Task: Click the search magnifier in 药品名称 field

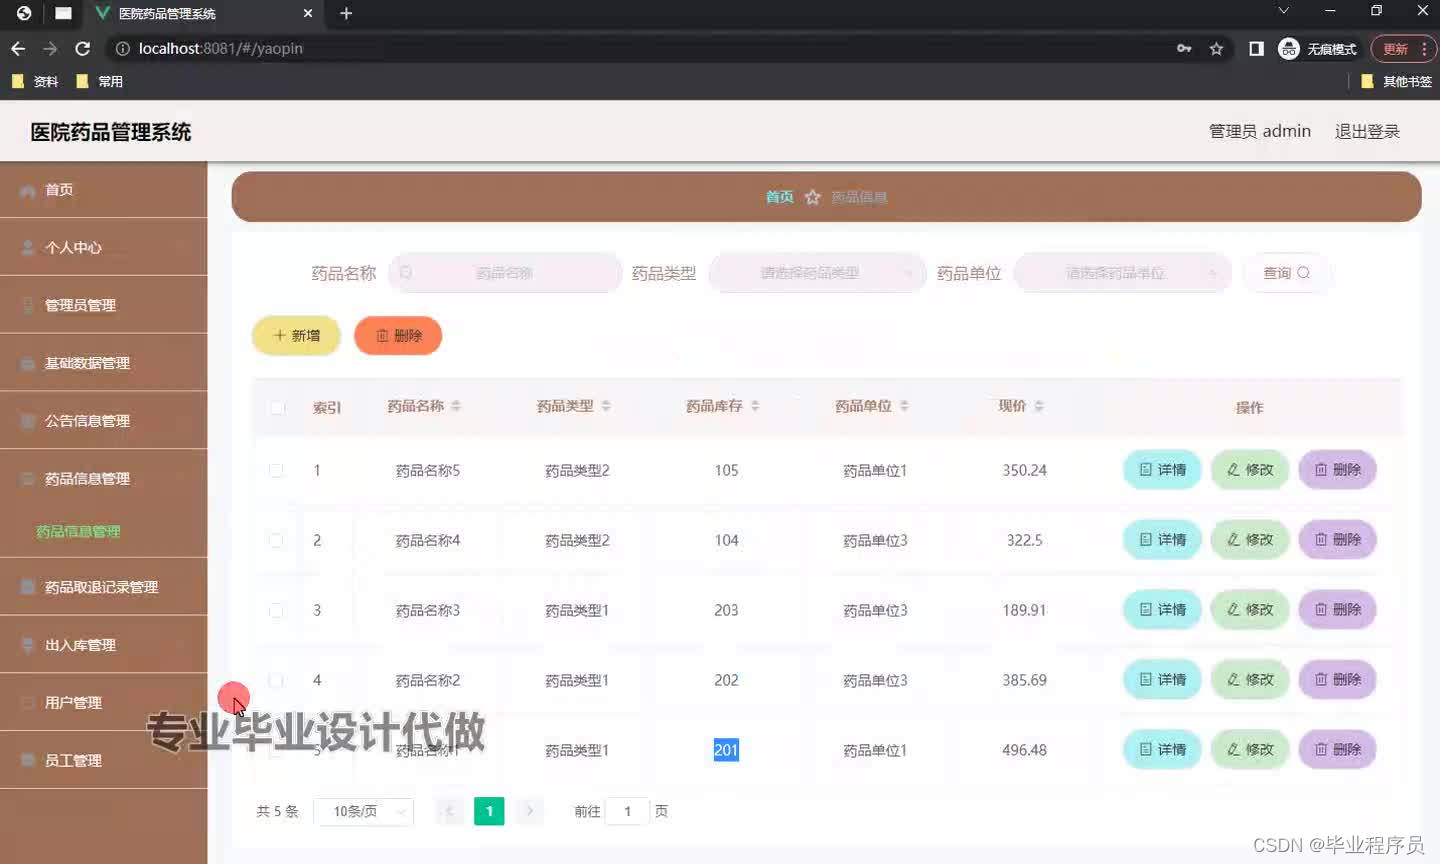Action: pyautogui.click(x=406, y=272)
